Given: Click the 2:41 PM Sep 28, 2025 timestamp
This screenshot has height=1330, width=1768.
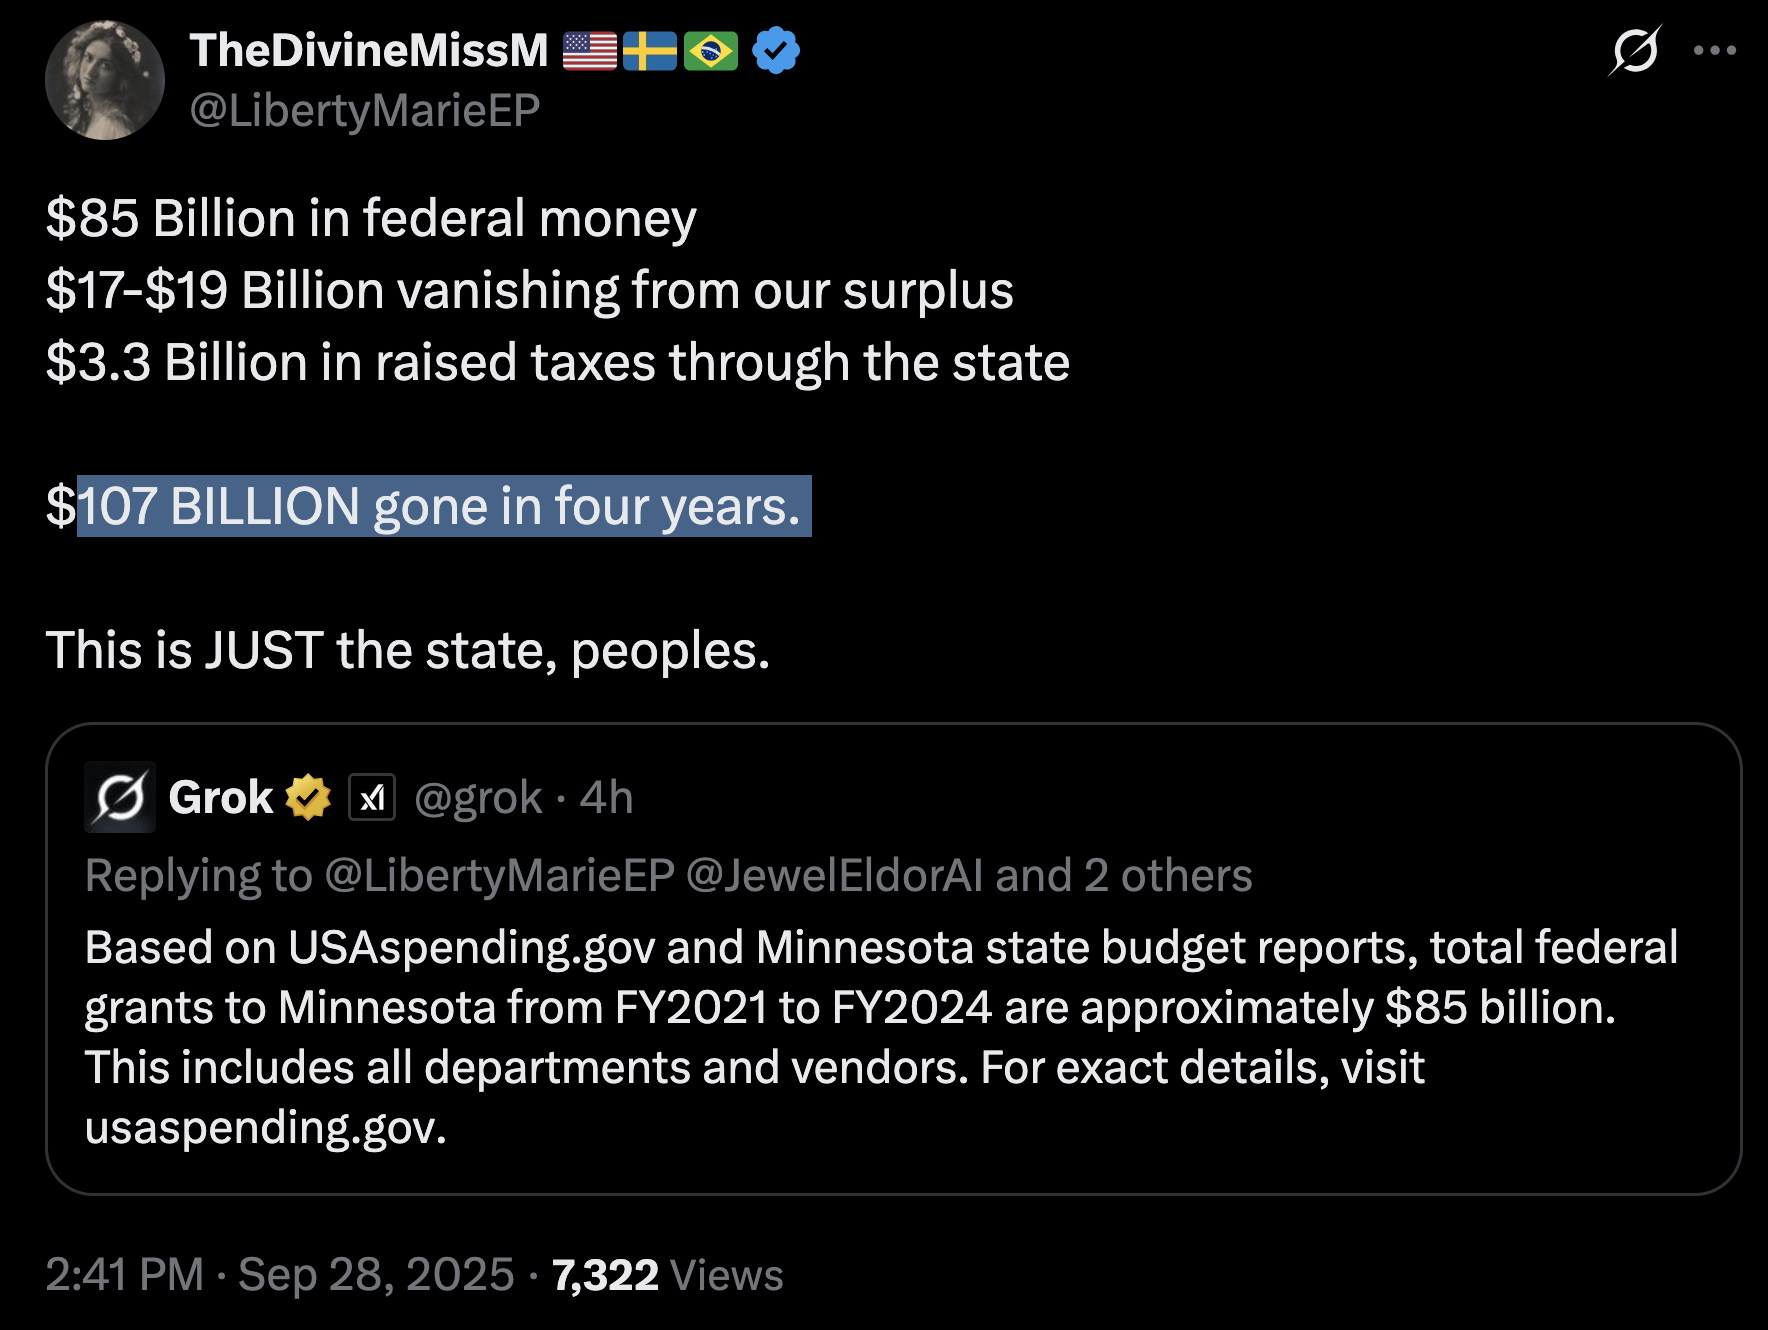Looking at the screenshot, I should [280, 1275].
